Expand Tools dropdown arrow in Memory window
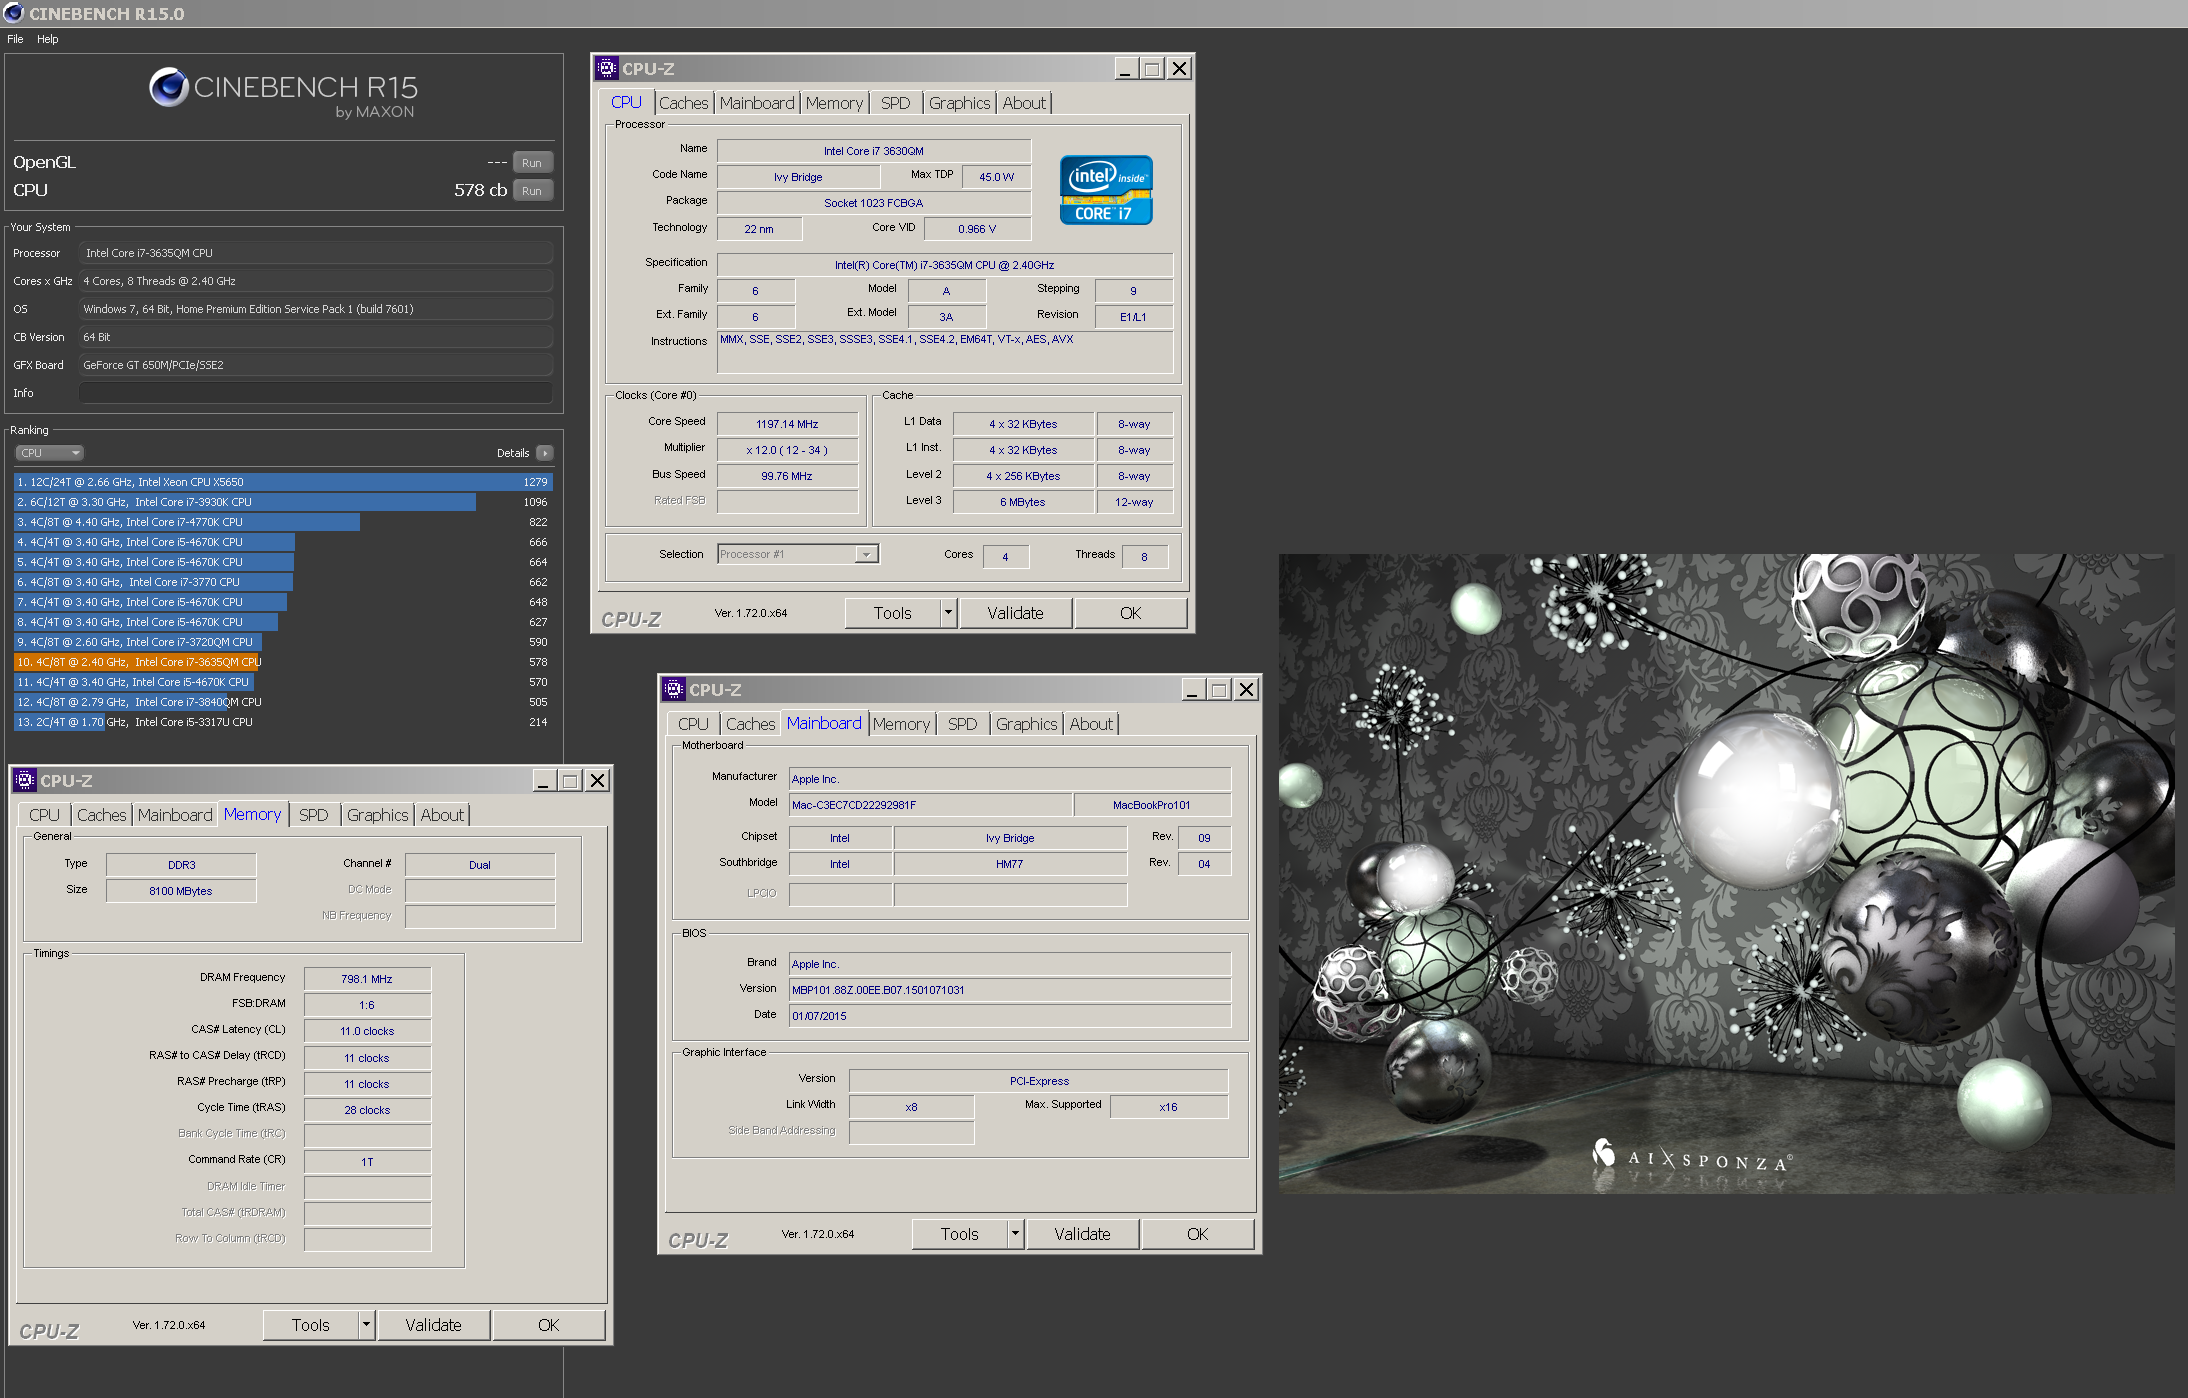This screenshot has width=2188, height=1398. [366, 1324]
